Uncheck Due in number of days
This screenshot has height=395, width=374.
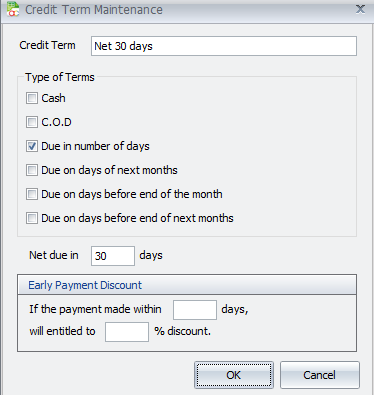pos(32,146)
